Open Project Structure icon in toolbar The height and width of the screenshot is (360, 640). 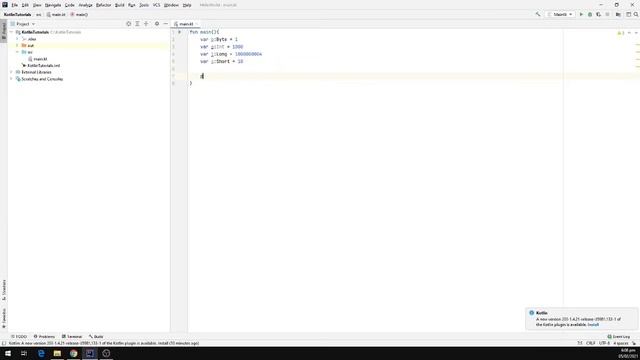618,14
